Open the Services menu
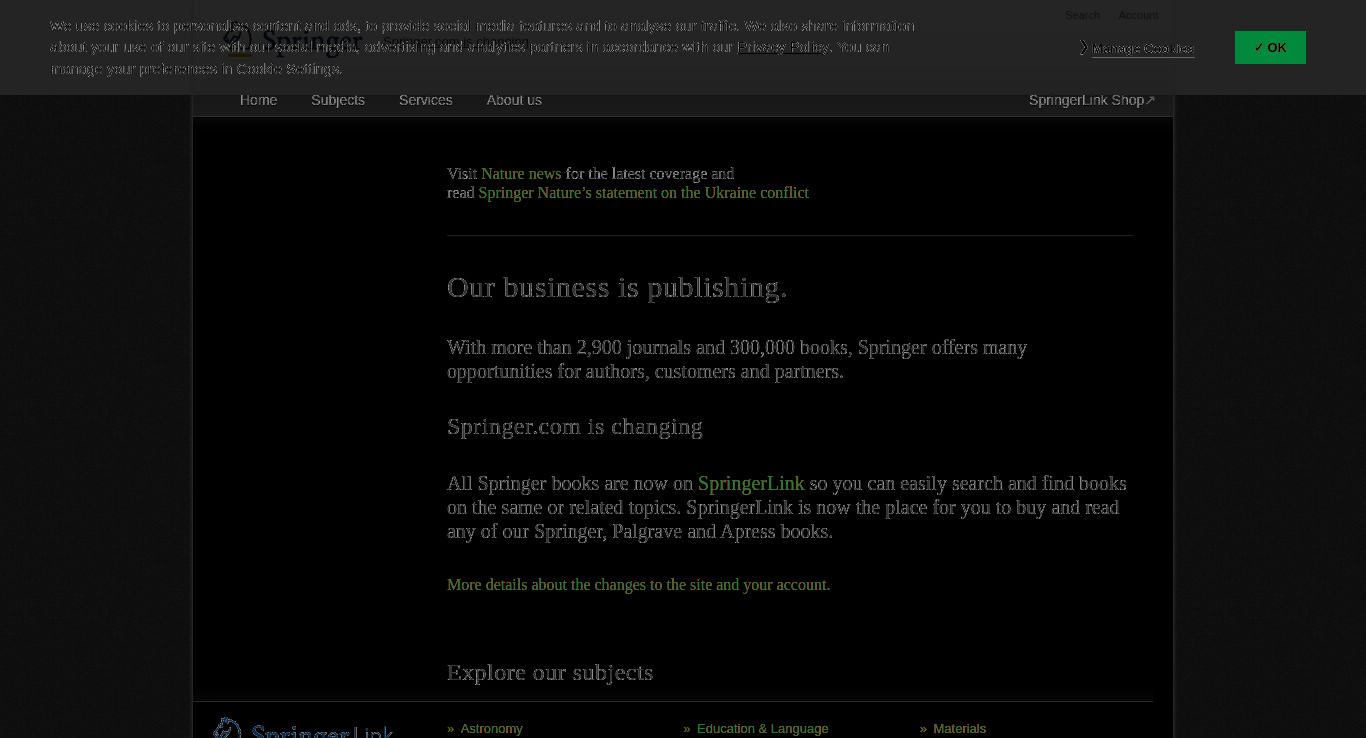The width and height of the screenshot is (1366, 738). coord(425,100)
